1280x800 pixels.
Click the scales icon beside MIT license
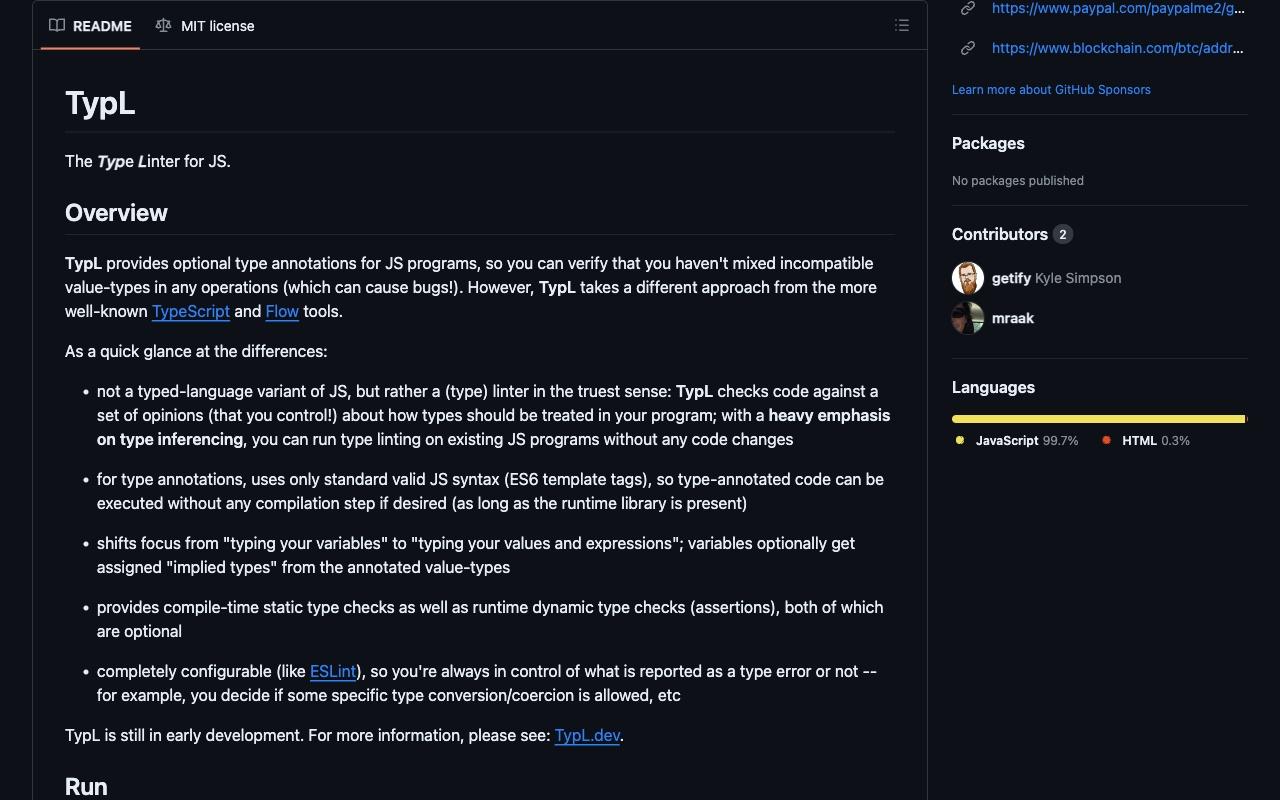163,26
